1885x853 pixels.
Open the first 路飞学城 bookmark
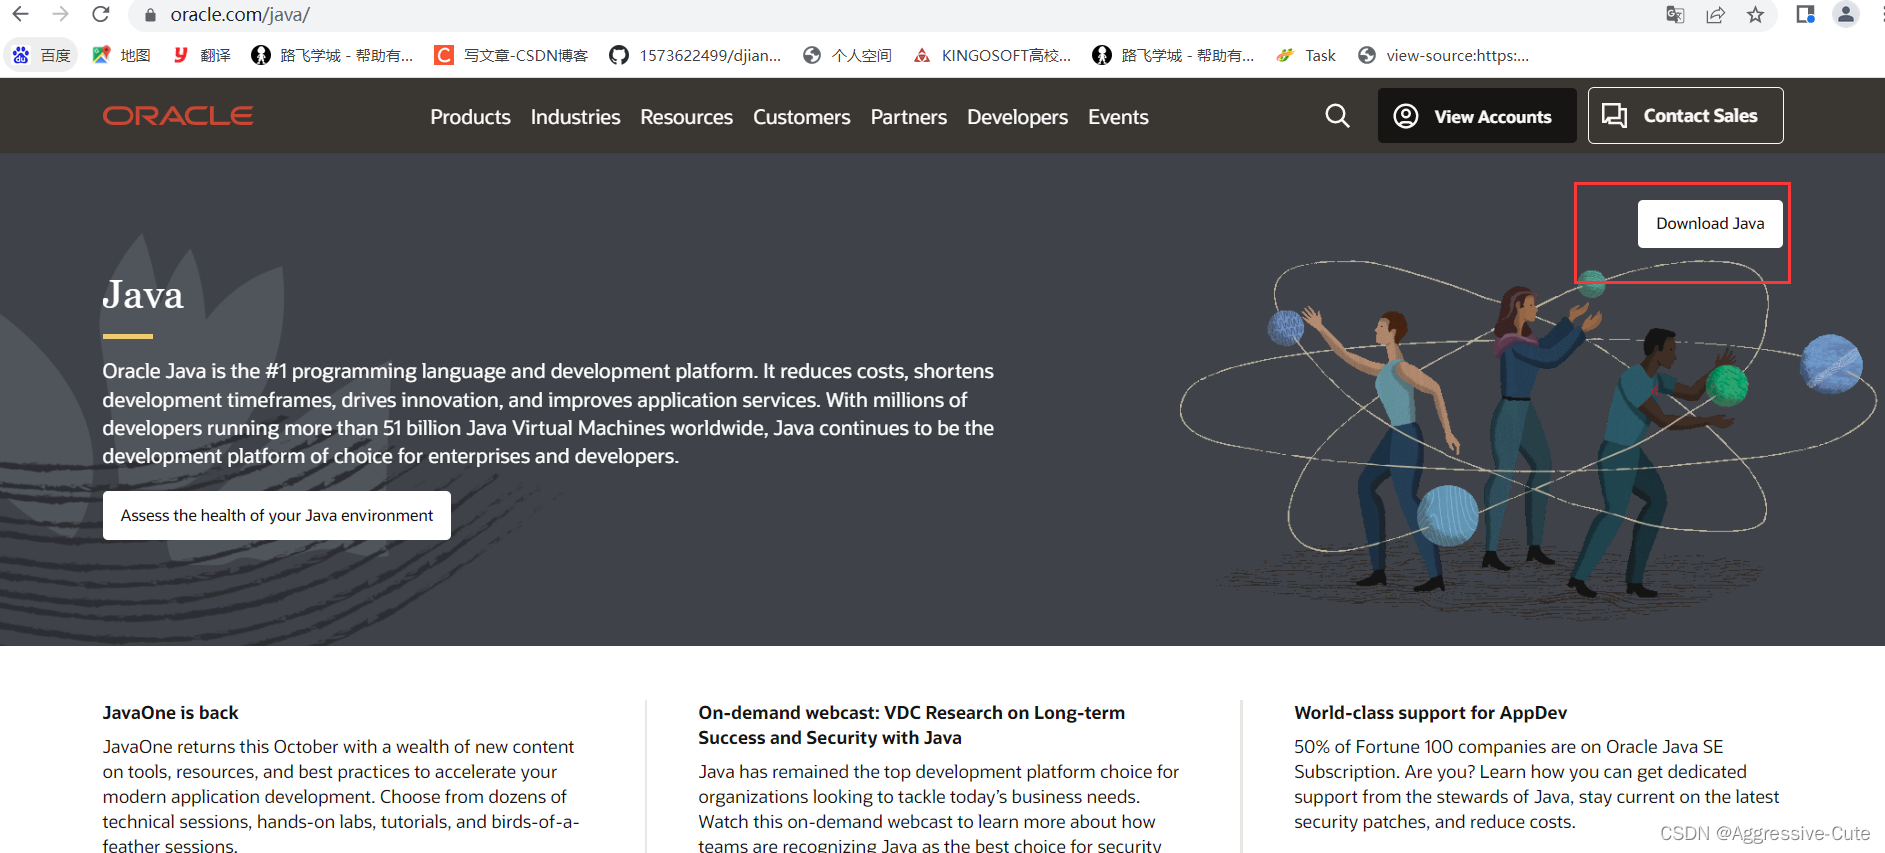pos(332,55)
